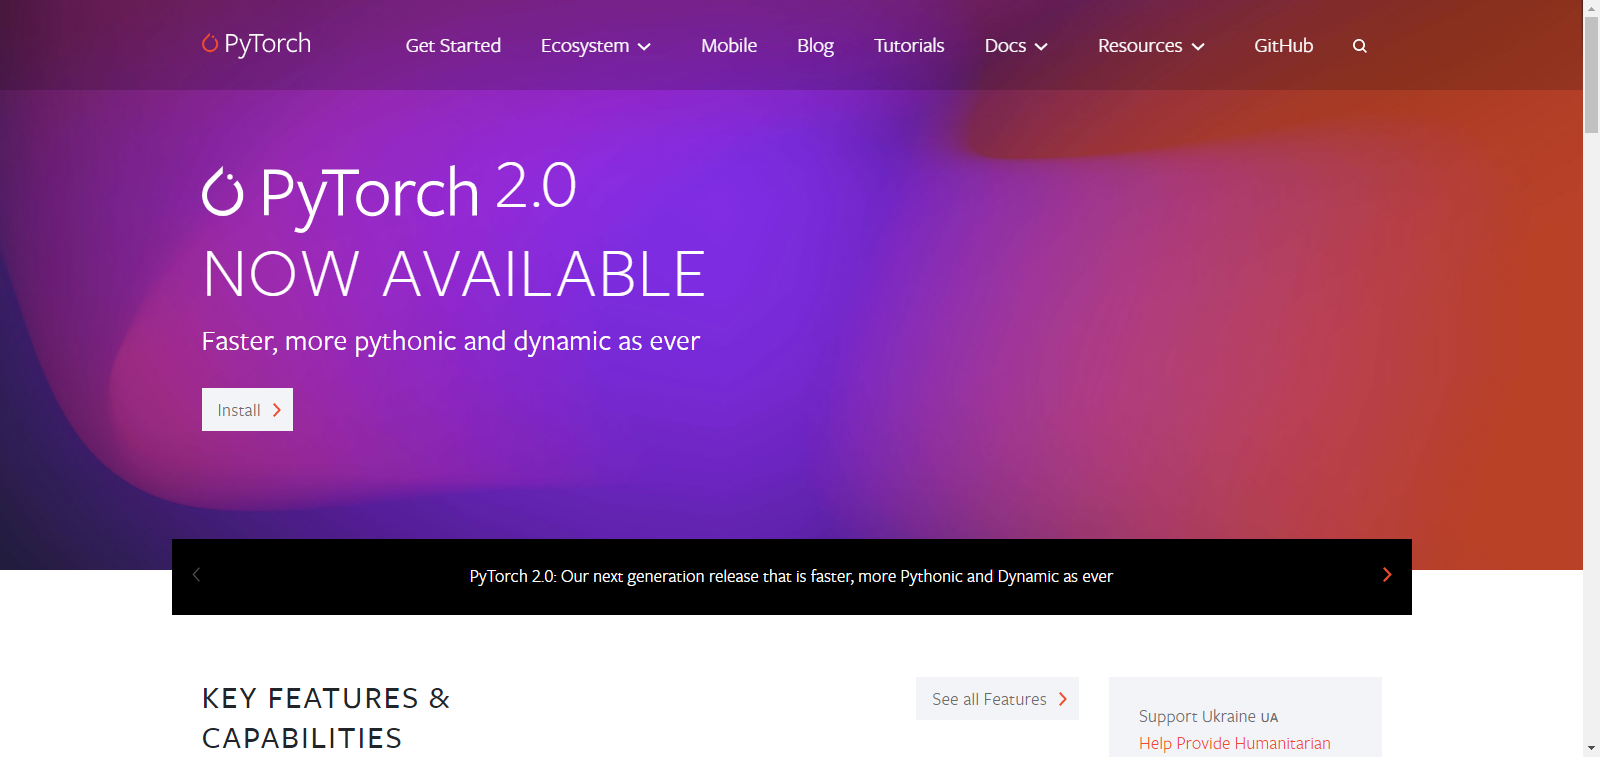Visit the GitHub link in navbar
Image resolution: width=1600 pixels, height=757 pixels.
[1284, 46]
